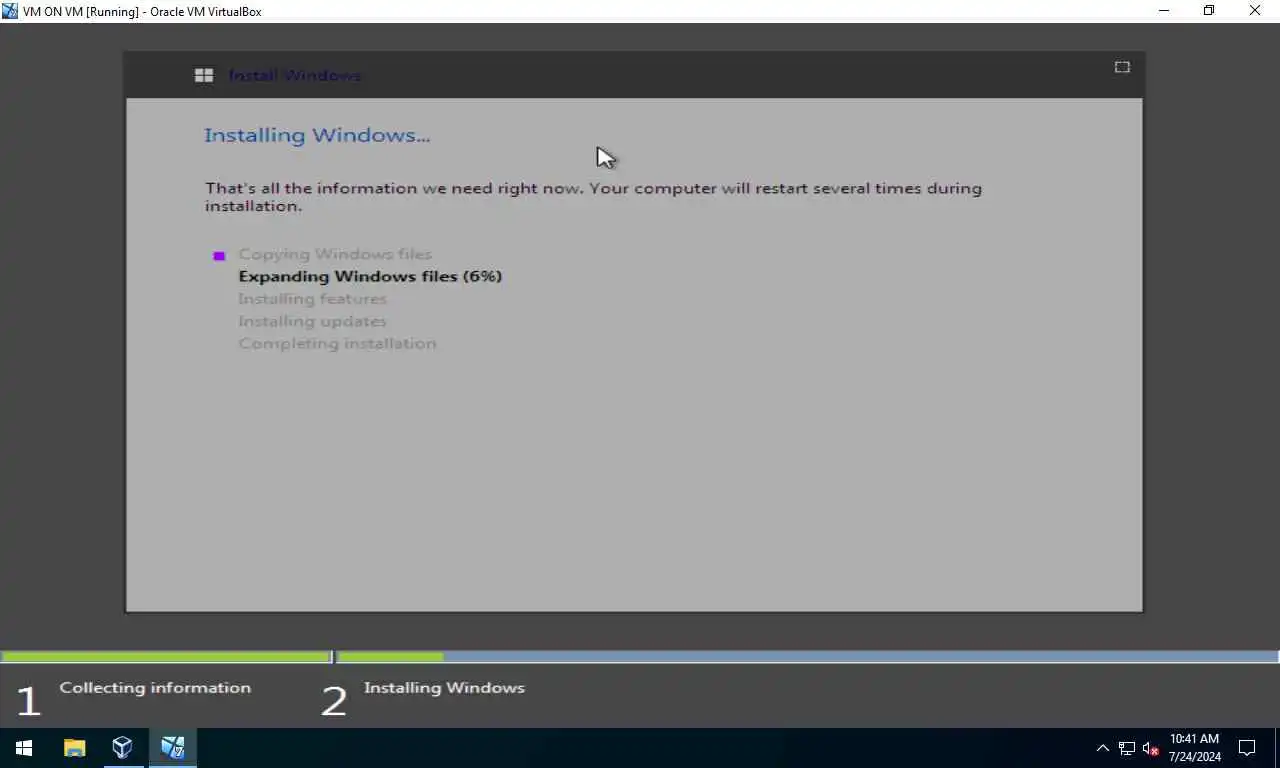Screen dimensions: 1280x768
Task: Select the running VM taskbar icon
Action: coord(173,748)
